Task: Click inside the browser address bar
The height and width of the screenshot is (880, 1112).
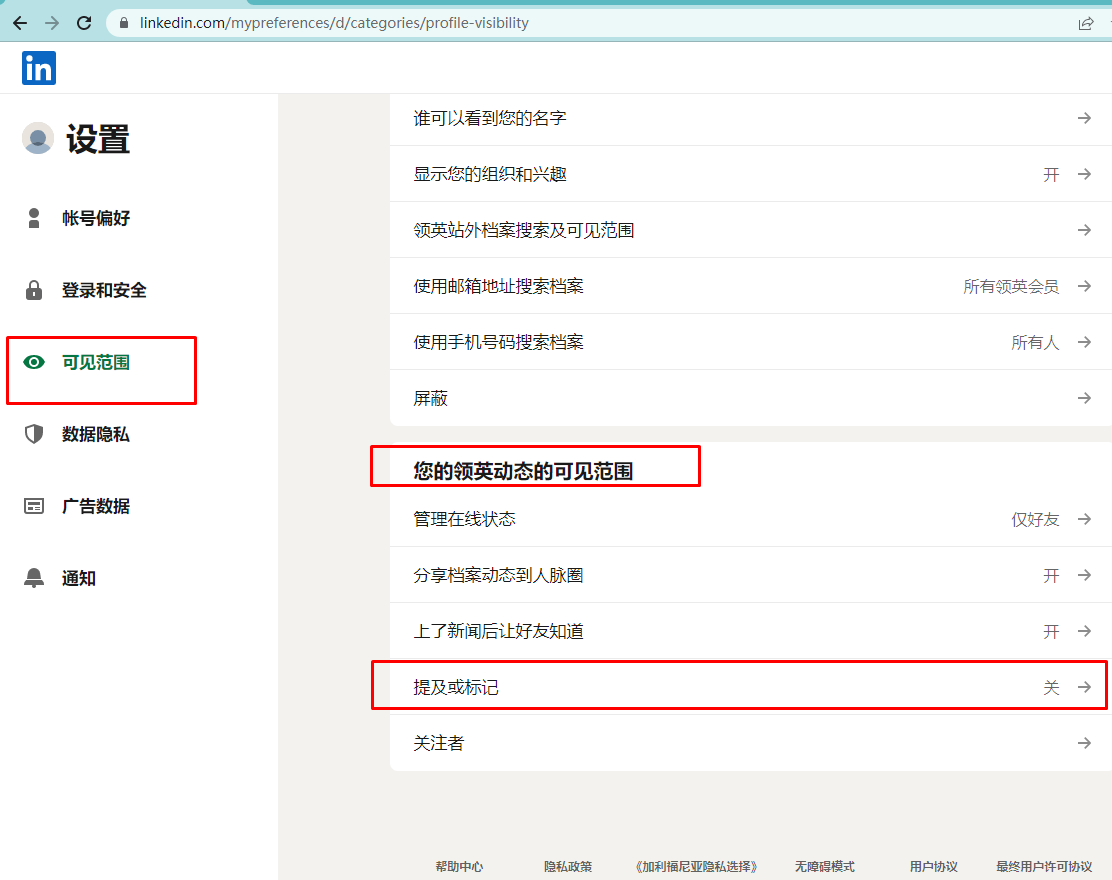Action: coord(400,22)
